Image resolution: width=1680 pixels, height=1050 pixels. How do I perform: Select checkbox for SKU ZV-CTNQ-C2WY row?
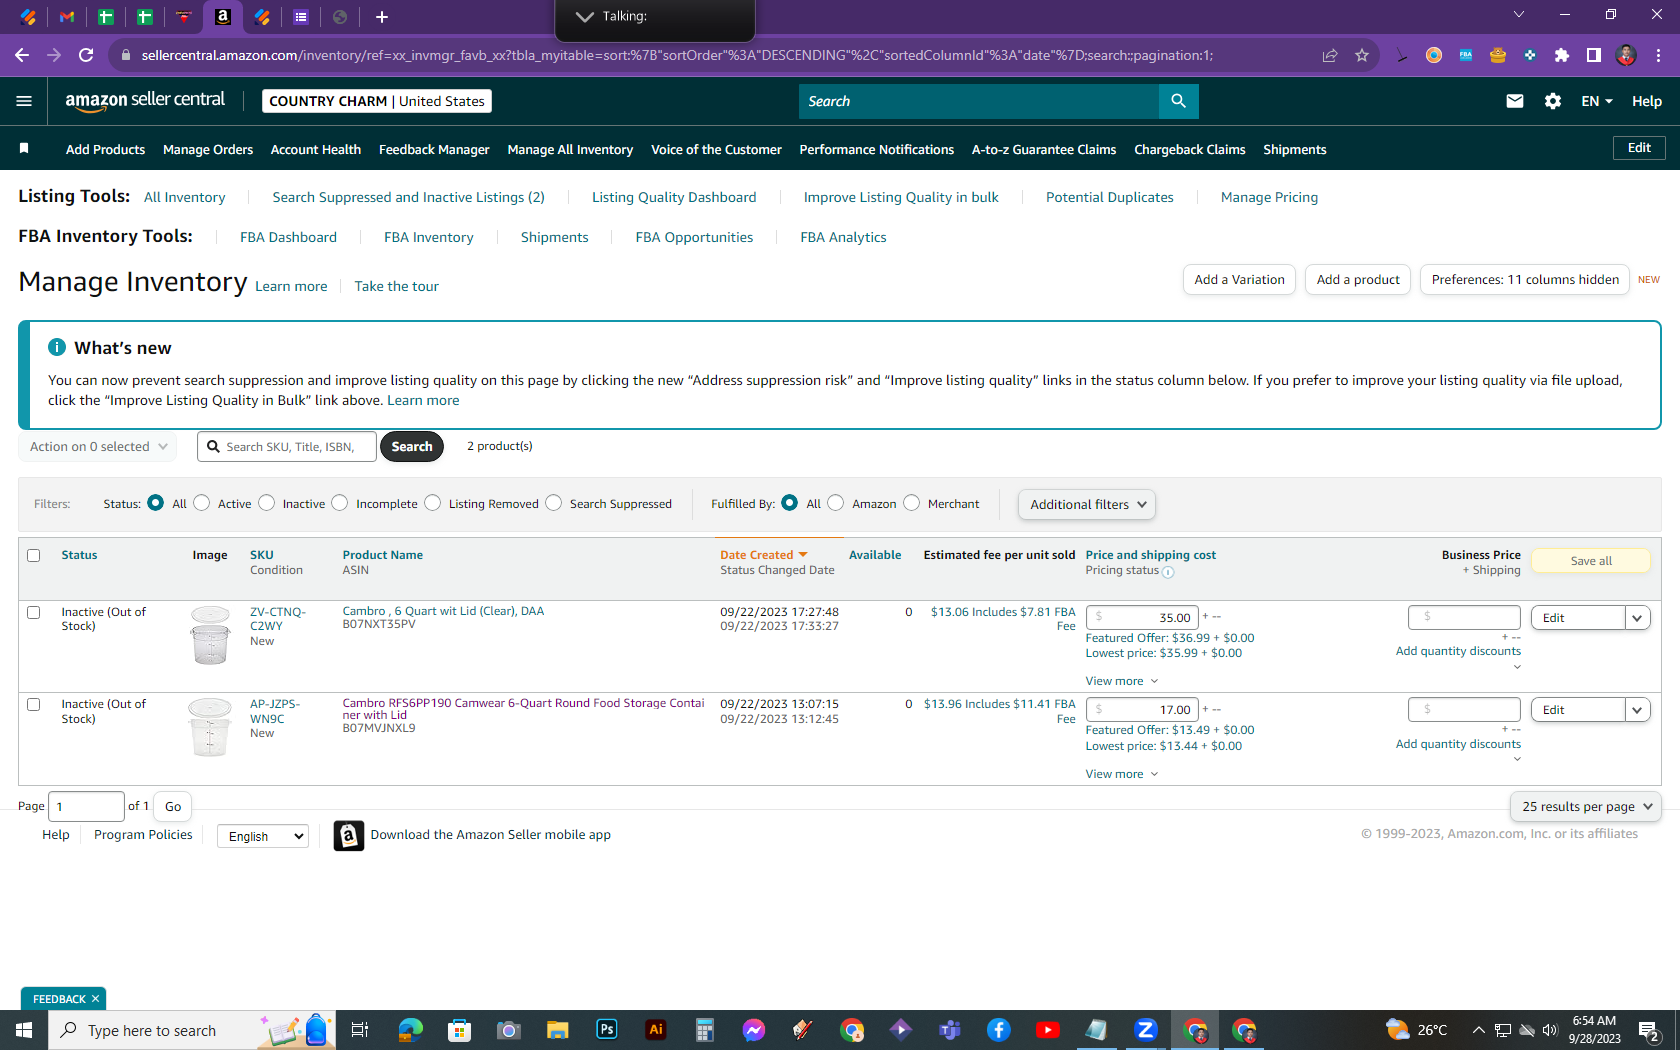click(34, 612)
